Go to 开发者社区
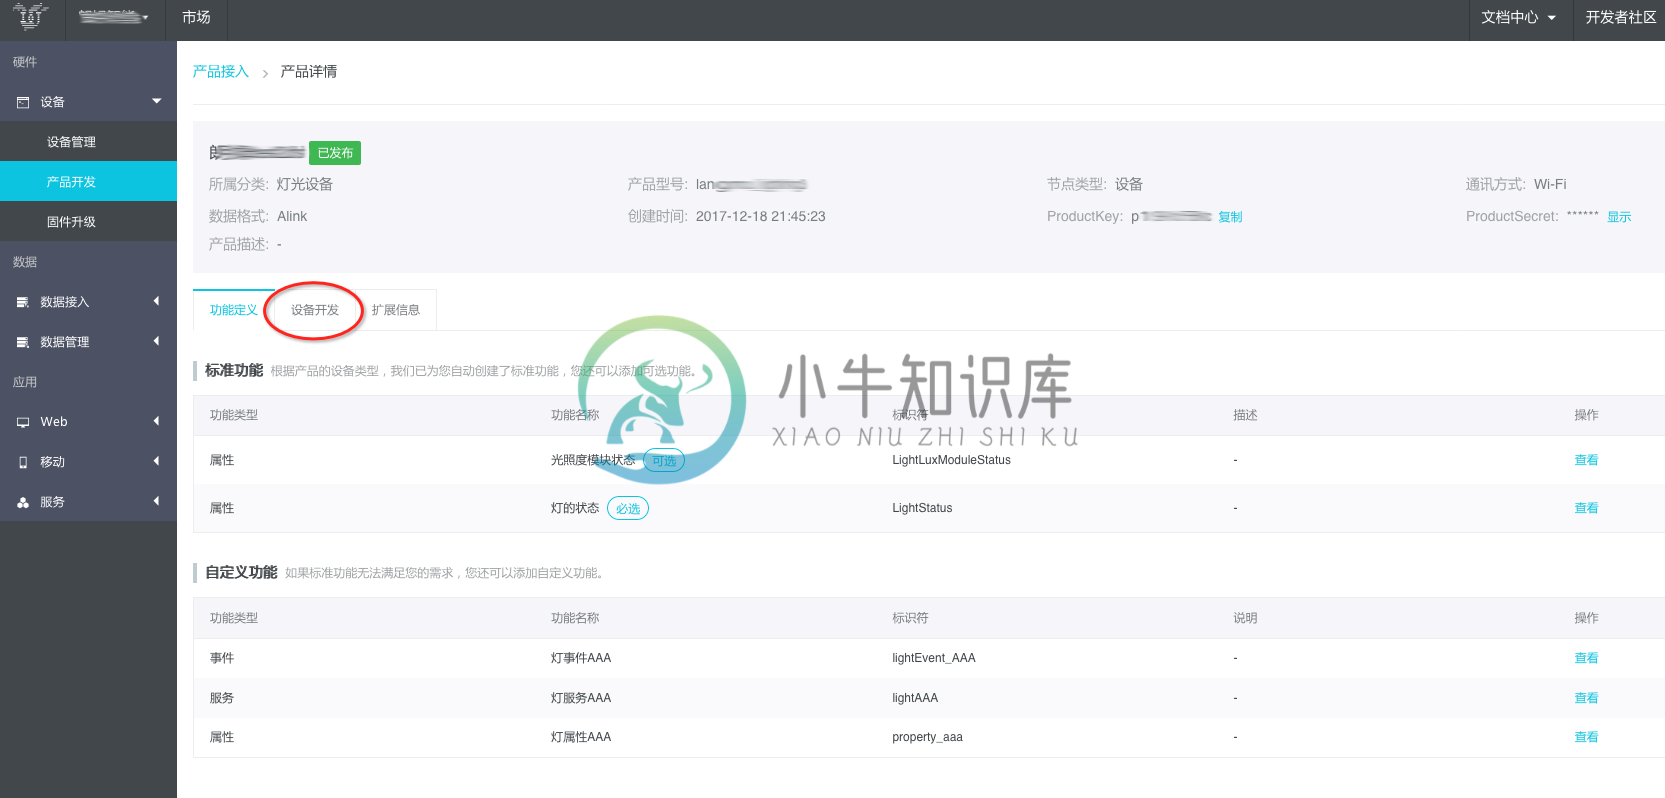The image size is (1665, 798). pos(1620,18)
